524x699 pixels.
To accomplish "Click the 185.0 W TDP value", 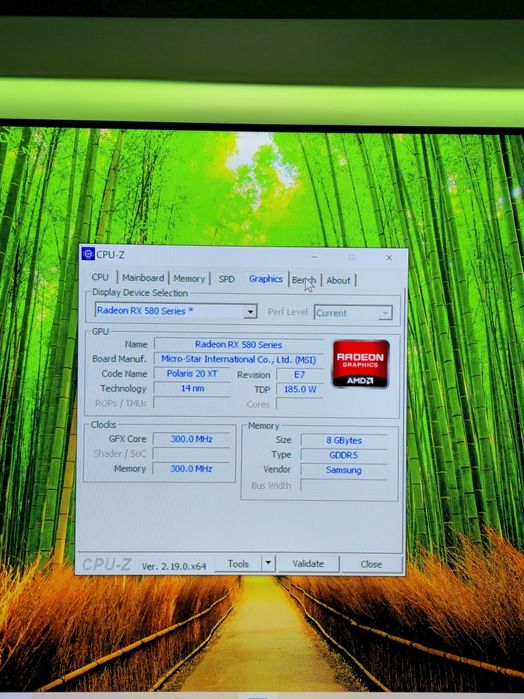I will coord(300,389).
